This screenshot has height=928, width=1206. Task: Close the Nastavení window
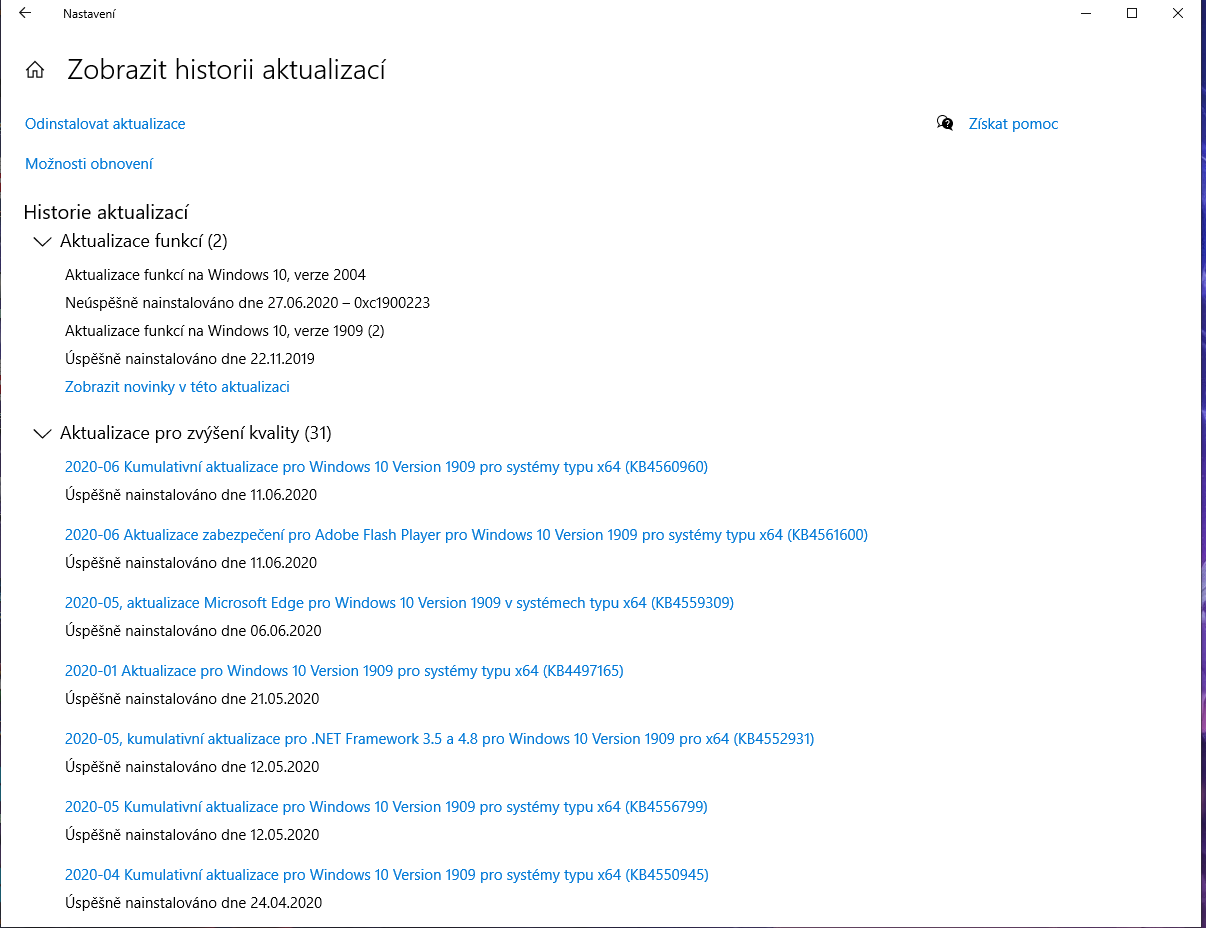[x=1178, y=14]
